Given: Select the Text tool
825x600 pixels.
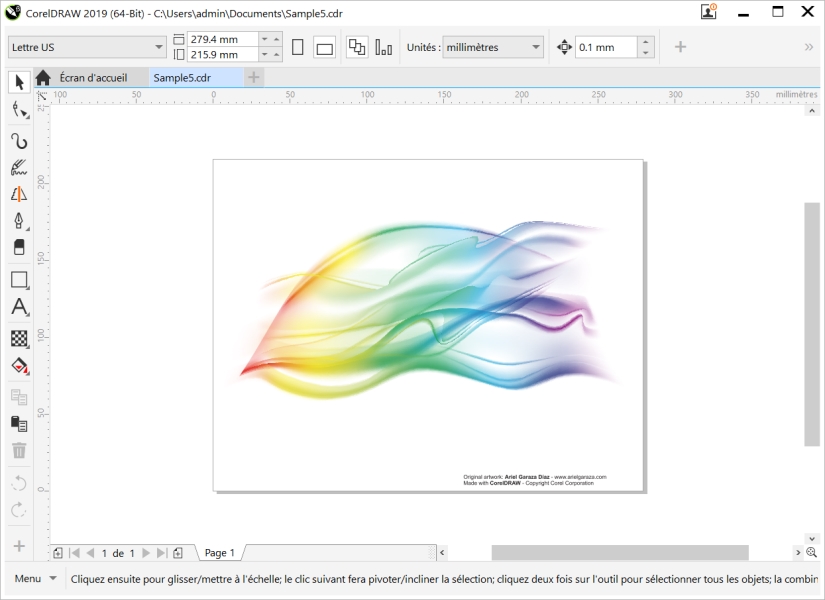Looking at the screenshot, I should pyautogui.click(x=18, y=308).
